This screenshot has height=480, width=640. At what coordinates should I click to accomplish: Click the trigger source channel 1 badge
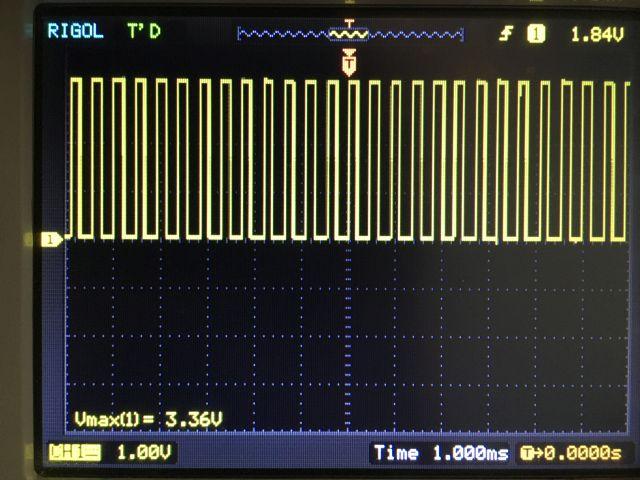coord(536,34)
